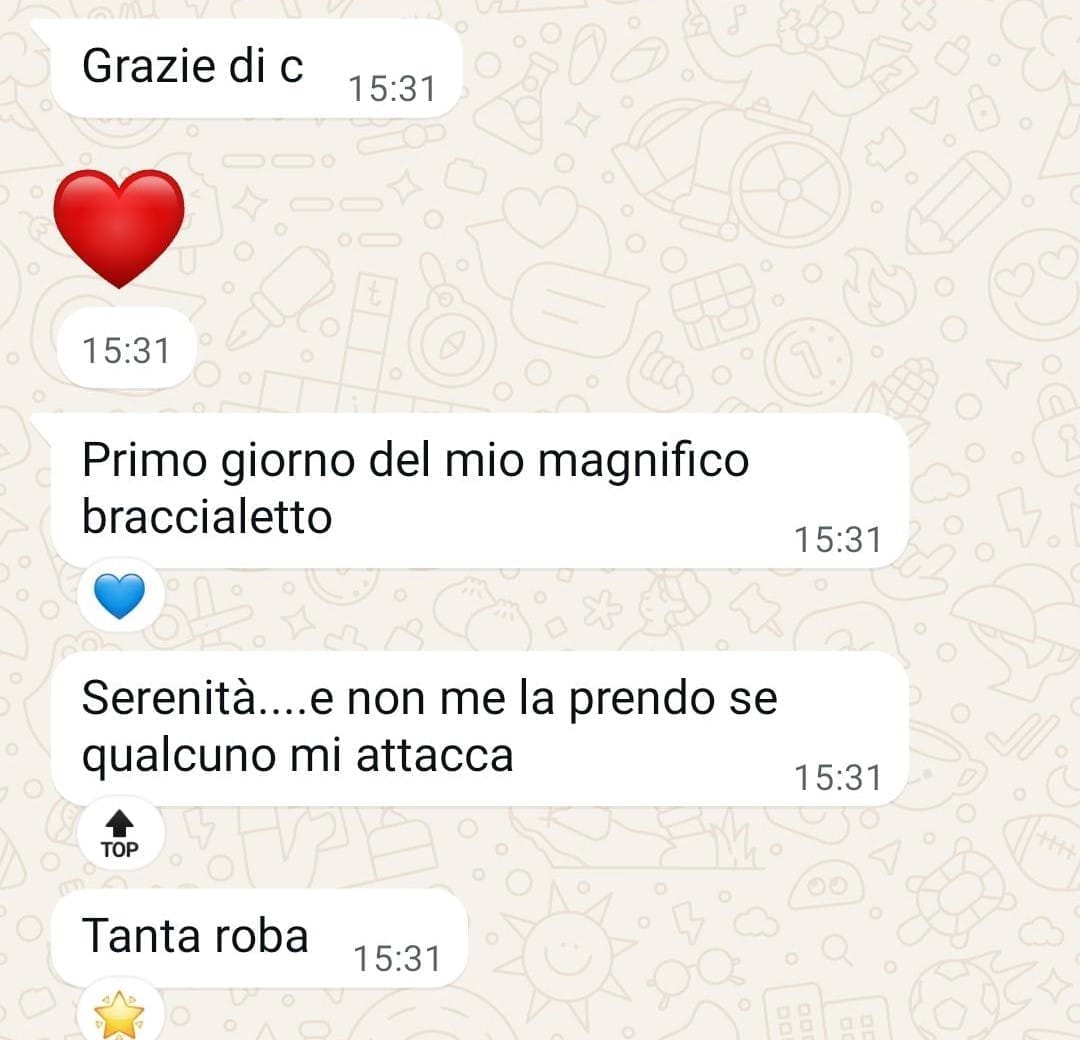The width and height of the screenshot is (1080, 1040).
Task: Click the word 'braccialetto' in the message
Action: tap(207, 517)
